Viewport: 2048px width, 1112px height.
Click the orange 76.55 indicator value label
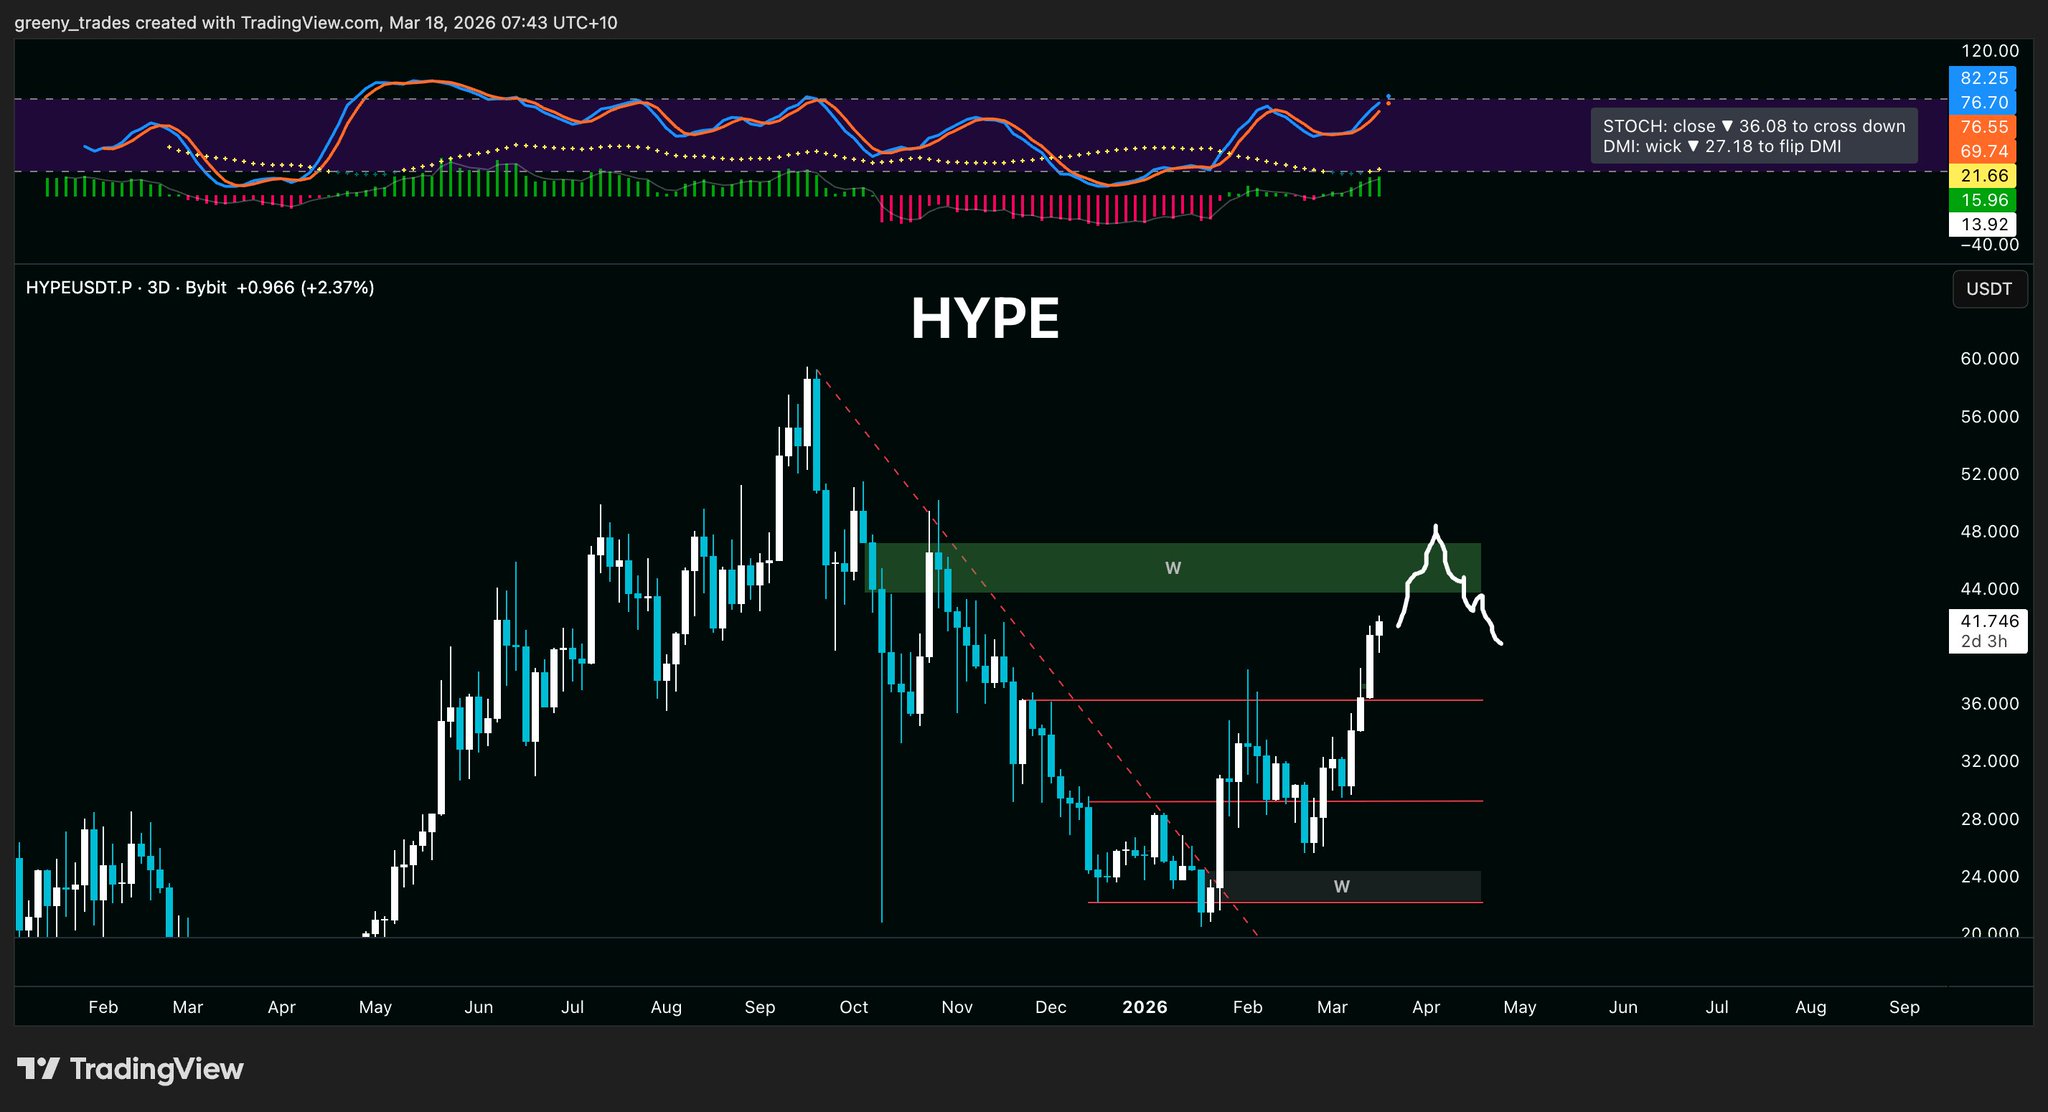click(x=1983, y=127)
